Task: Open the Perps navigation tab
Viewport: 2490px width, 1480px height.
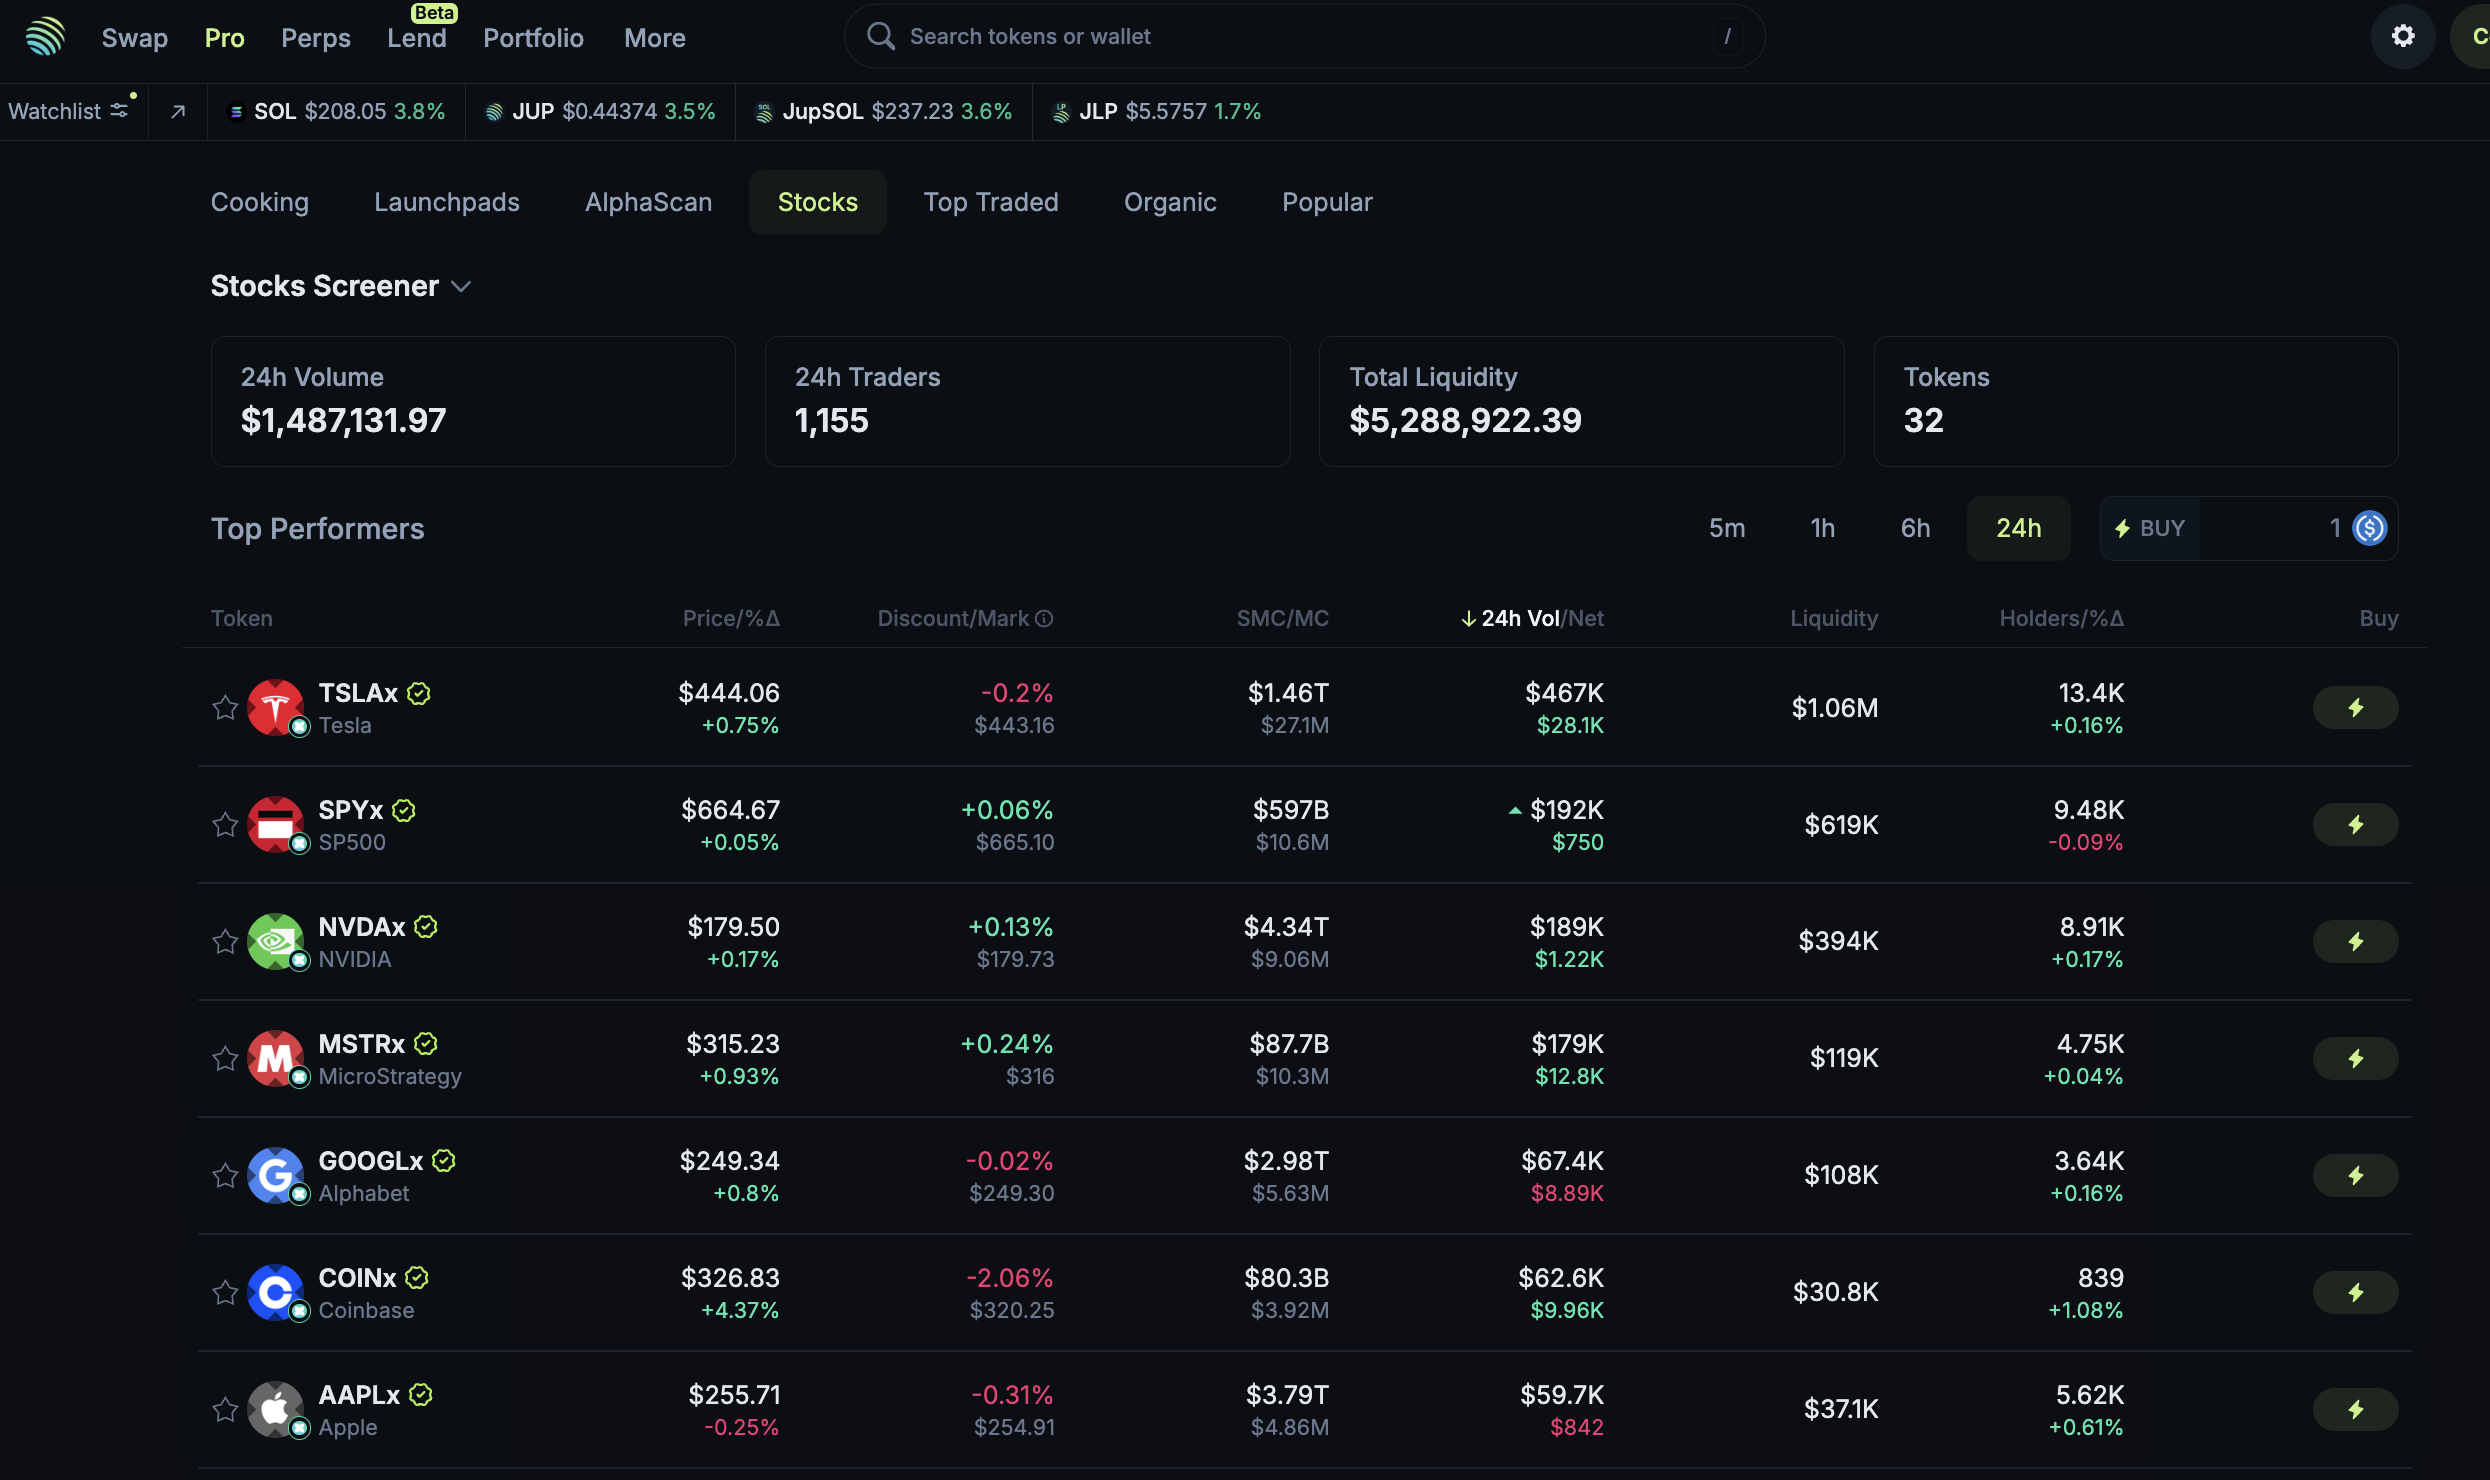Action: click(315, 38)
